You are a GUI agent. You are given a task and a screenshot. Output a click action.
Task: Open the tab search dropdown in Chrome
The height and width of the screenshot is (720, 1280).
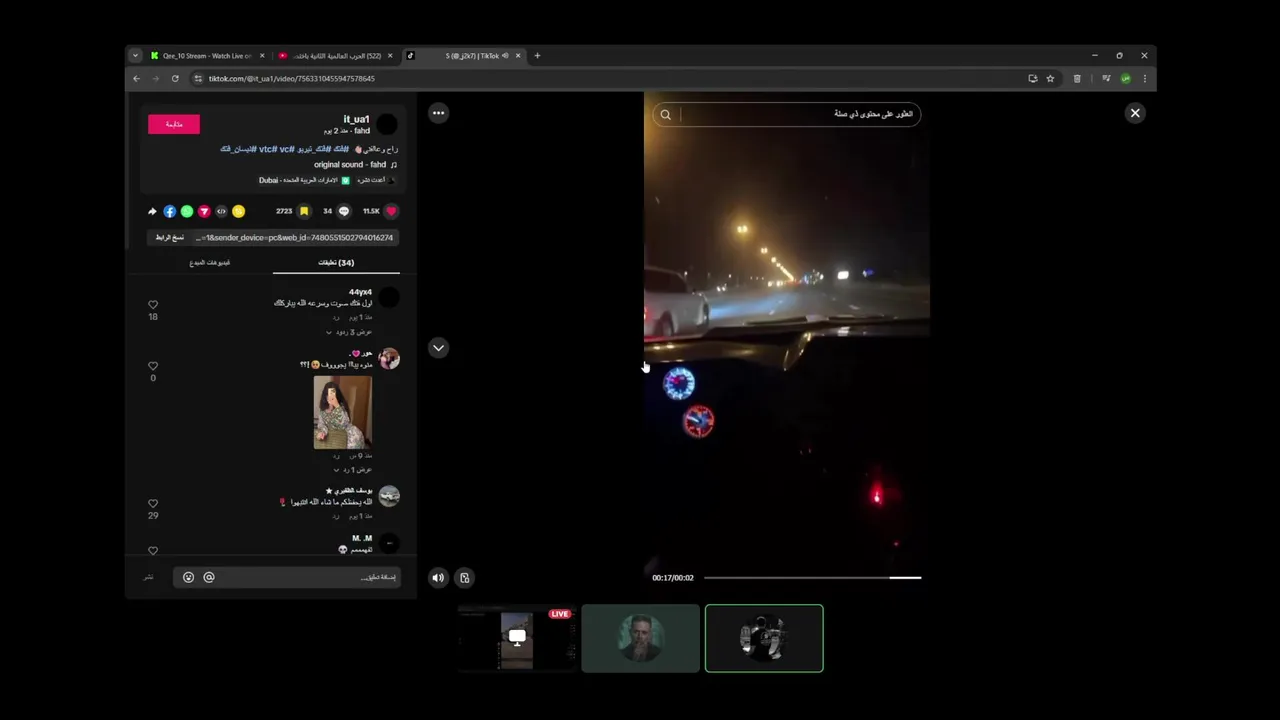point(136,56)
